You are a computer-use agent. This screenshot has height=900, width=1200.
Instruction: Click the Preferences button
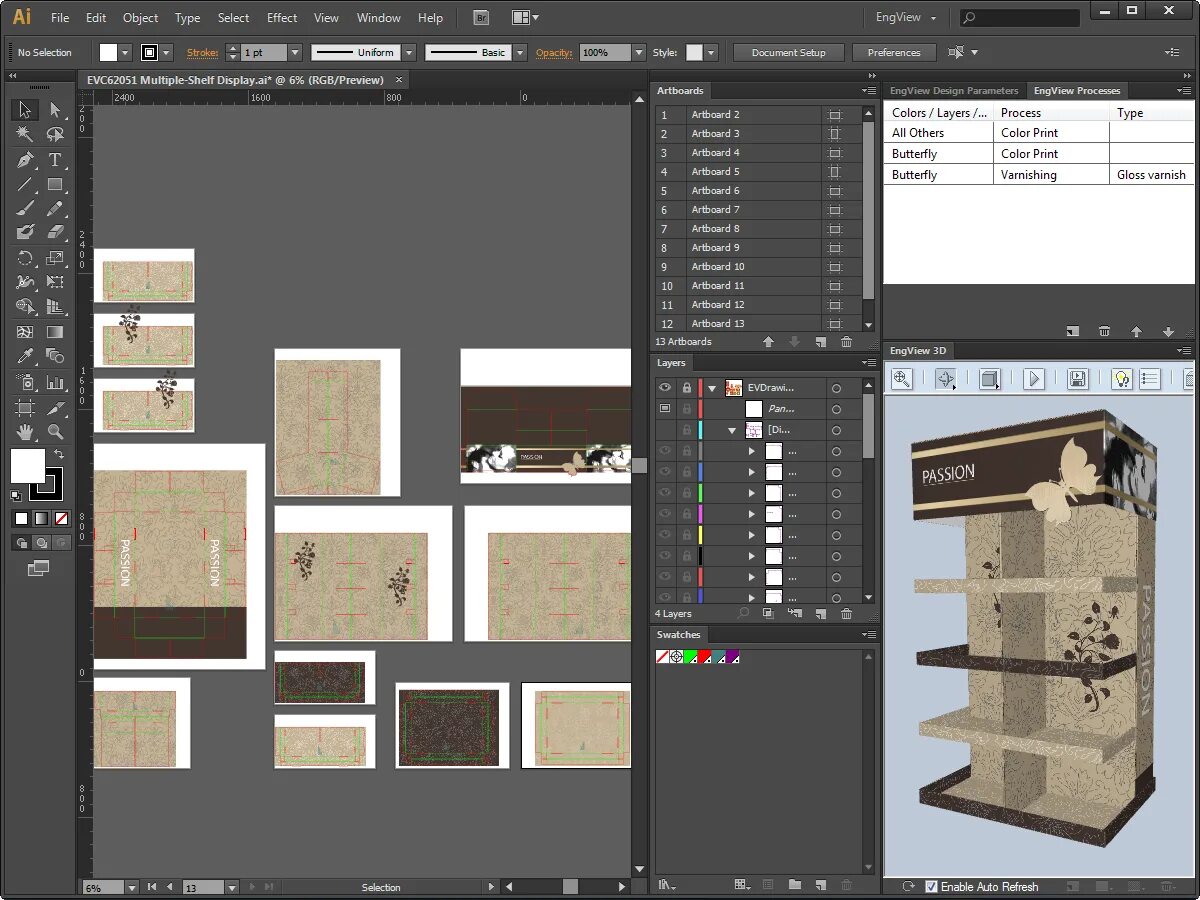click(893, 51)
